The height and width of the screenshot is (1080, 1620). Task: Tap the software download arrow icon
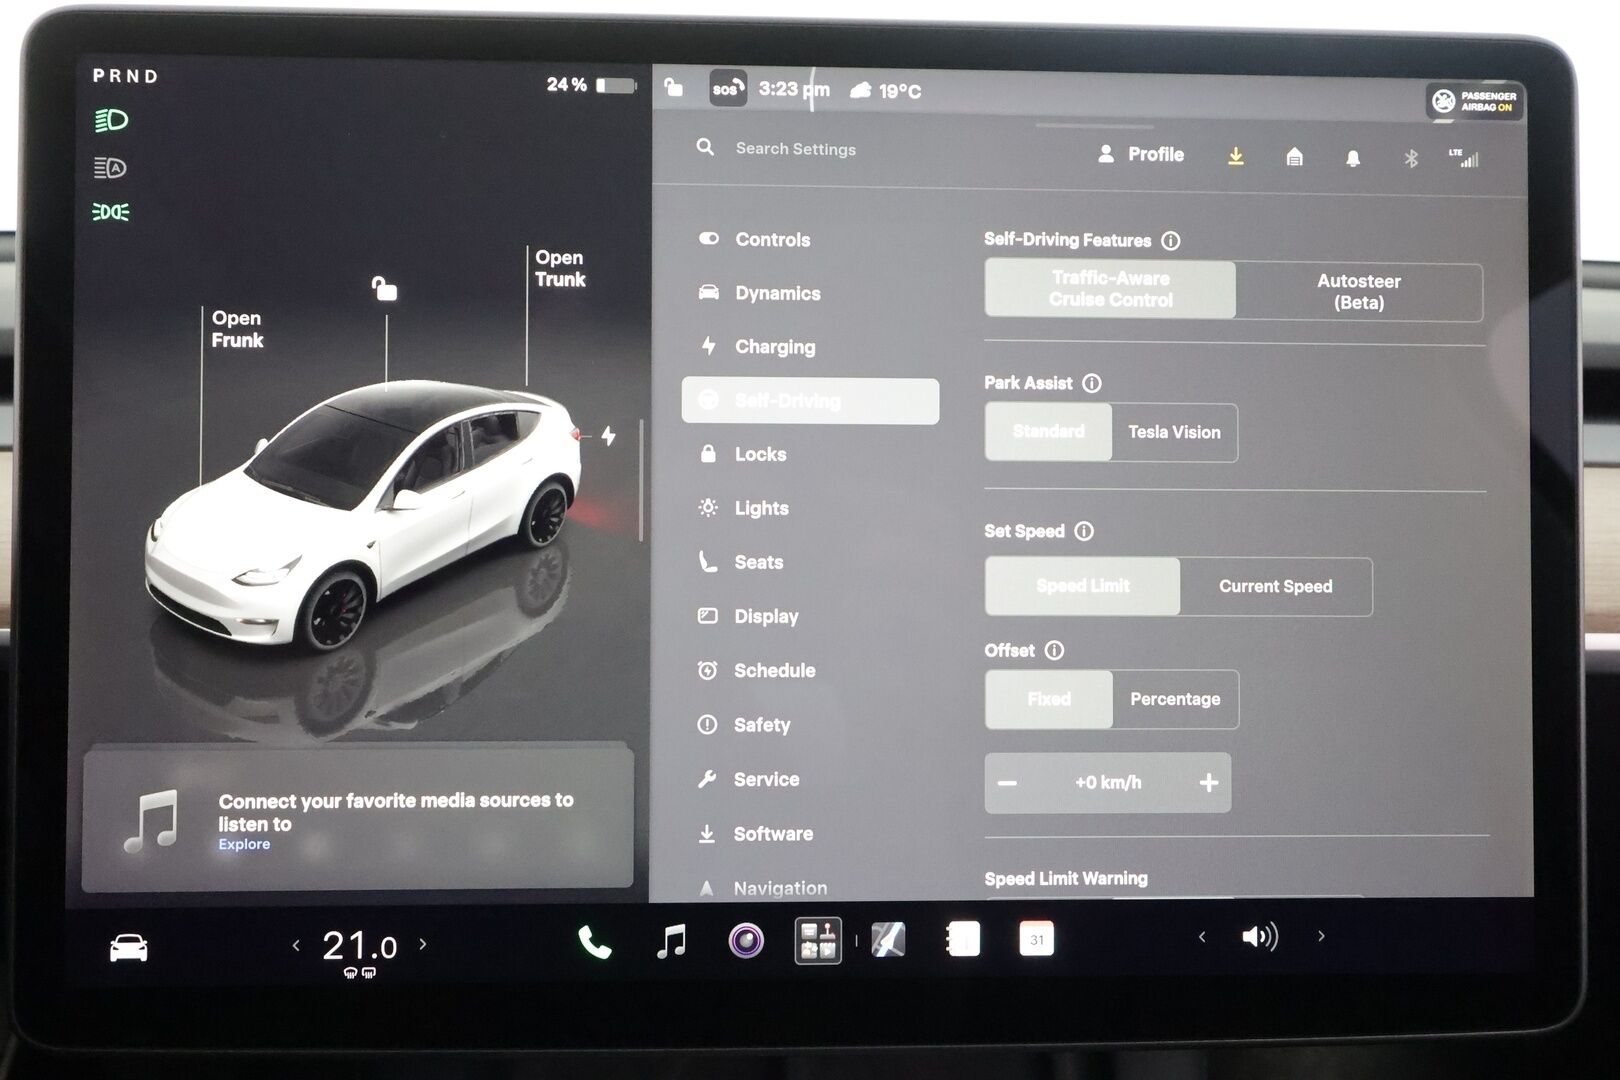[x=1236, y=156]
